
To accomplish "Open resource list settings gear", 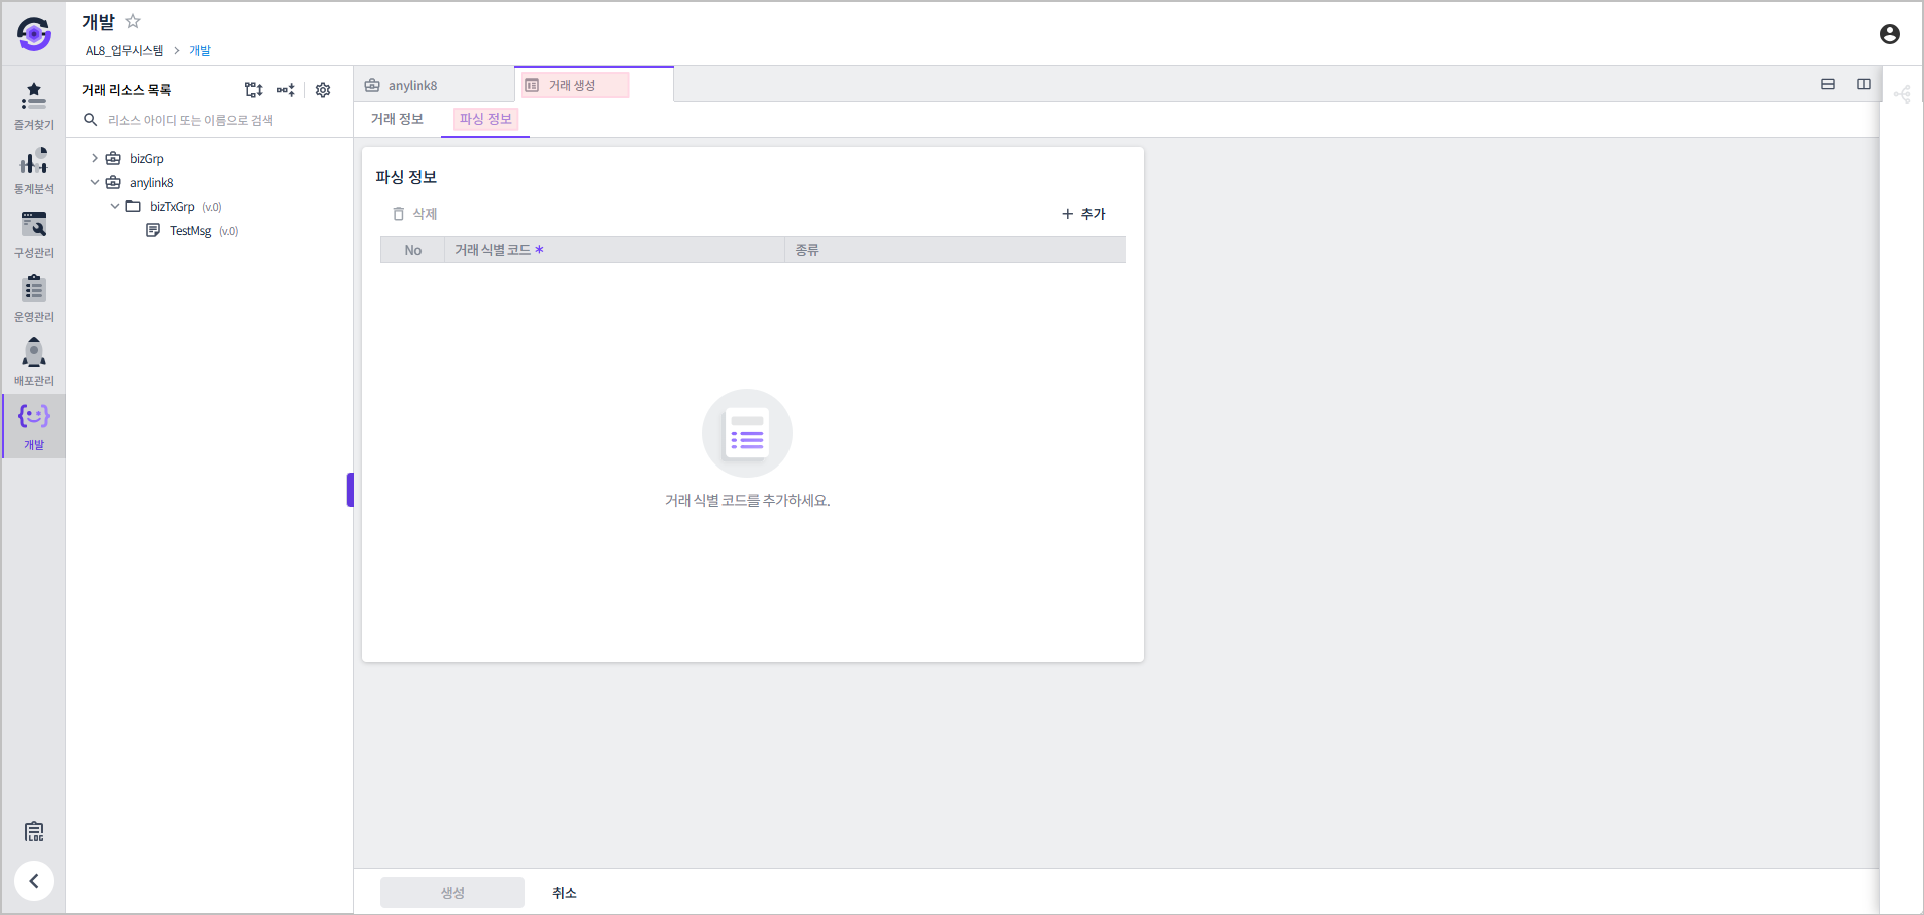I will [x=323, y=90].
